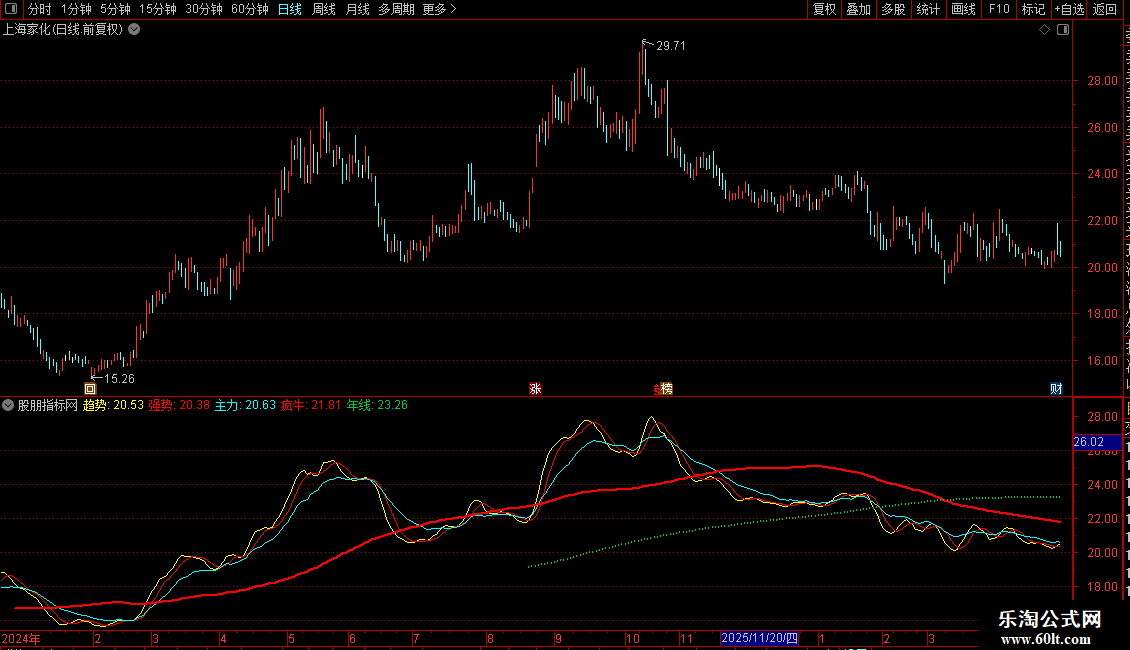
Task: Click the 主力 indicator value label
Action: click(x=245, y=406)
